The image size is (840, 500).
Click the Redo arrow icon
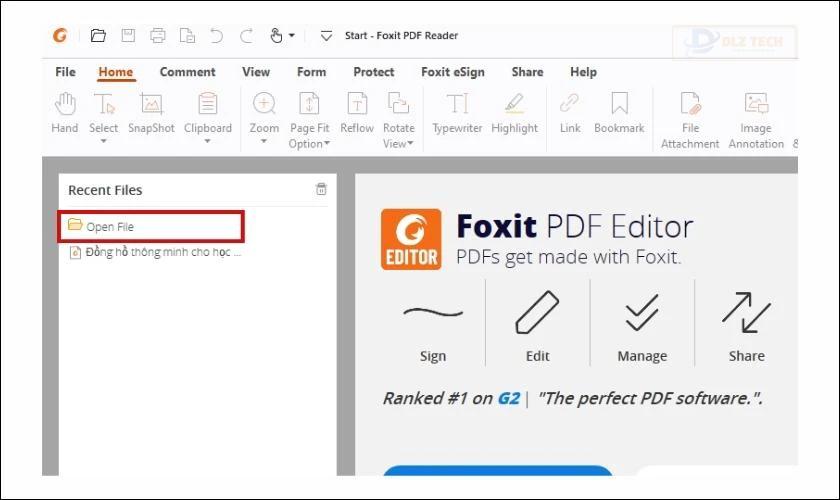[246, 35]
